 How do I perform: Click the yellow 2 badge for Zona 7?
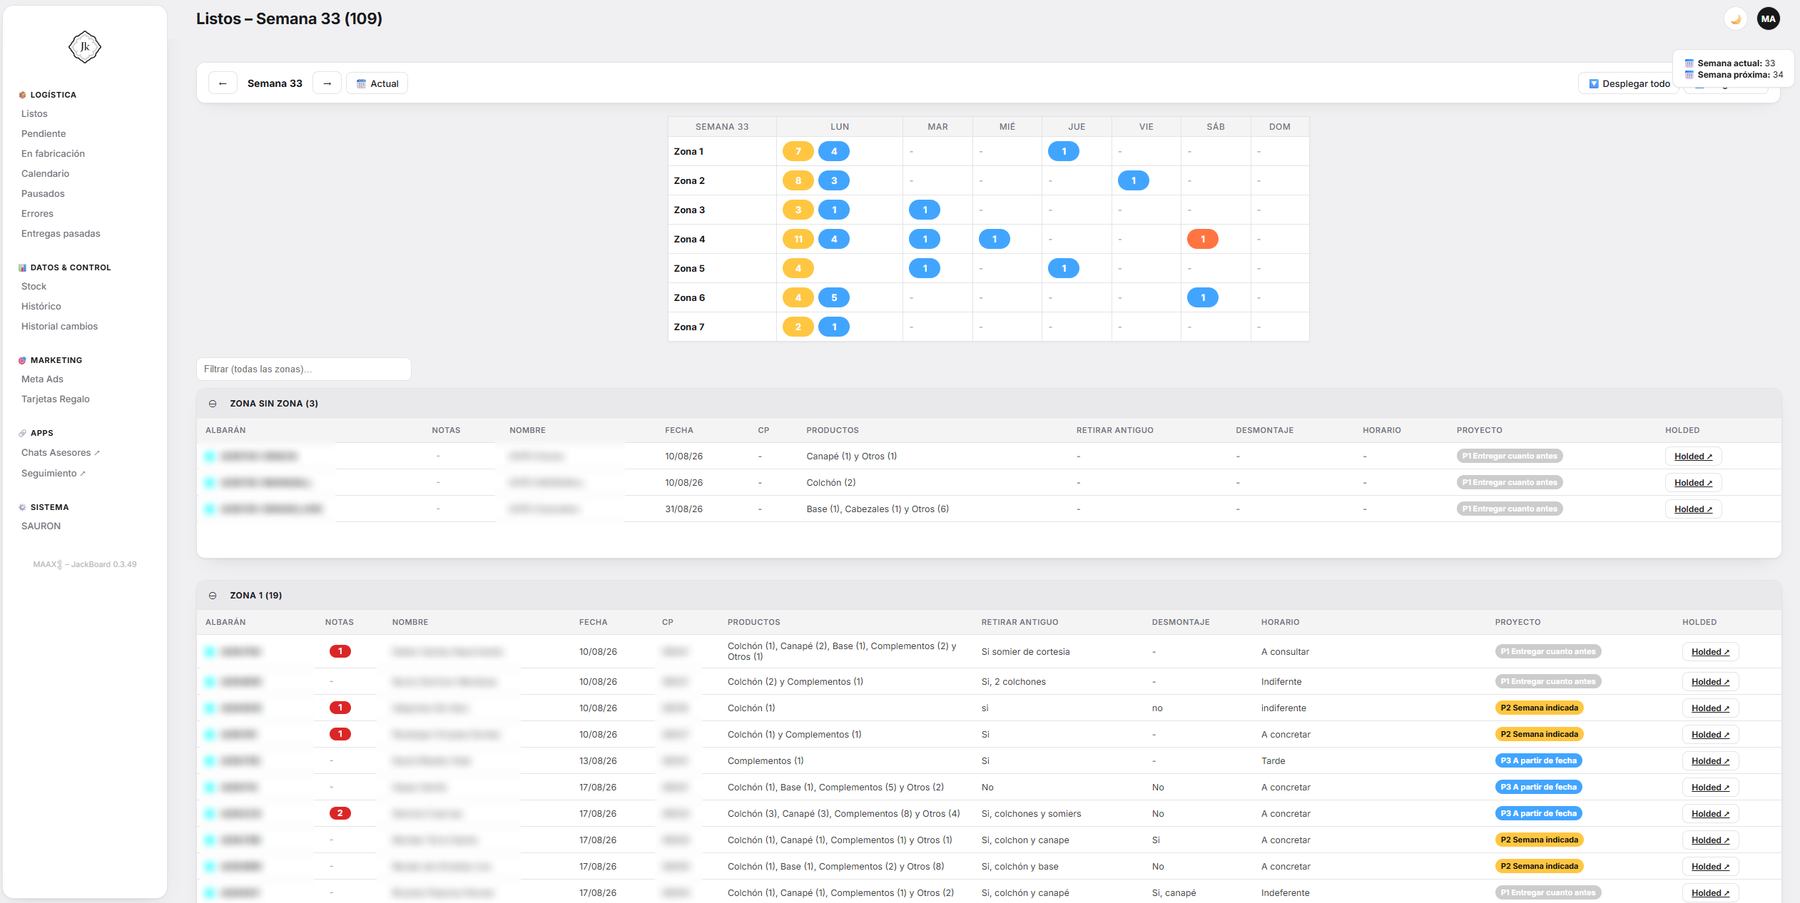[798, 327]
